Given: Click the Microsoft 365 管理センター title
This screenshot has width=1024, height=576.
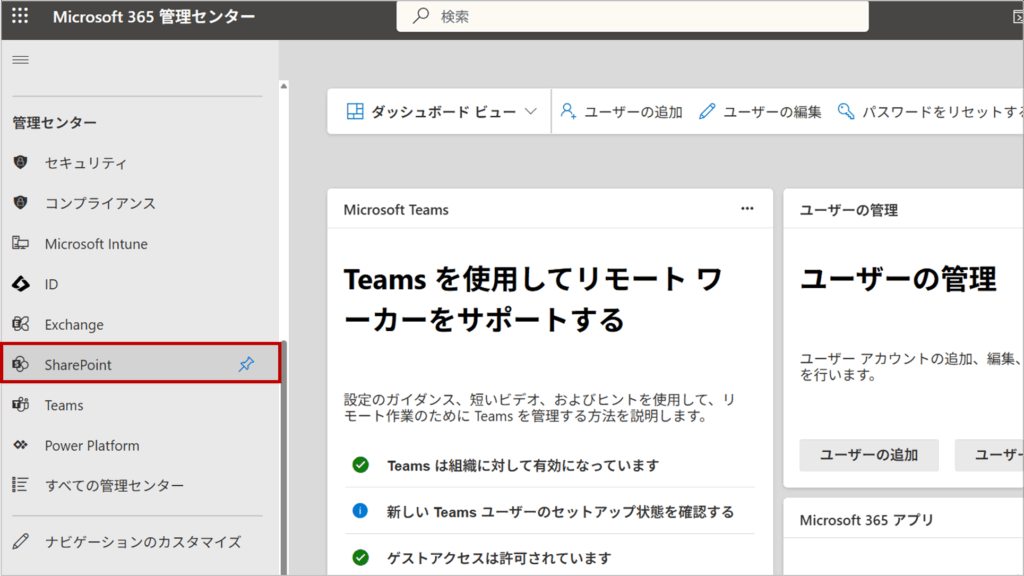Looking at the screenshot, I should tap(154, 16).
